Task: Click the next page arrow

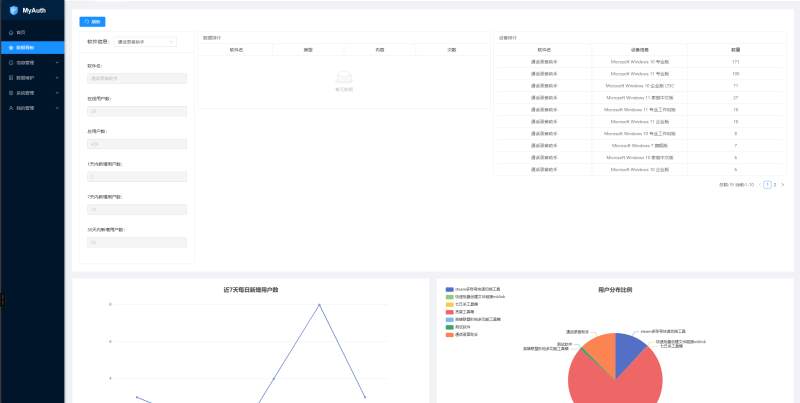Action: [783, 185]
